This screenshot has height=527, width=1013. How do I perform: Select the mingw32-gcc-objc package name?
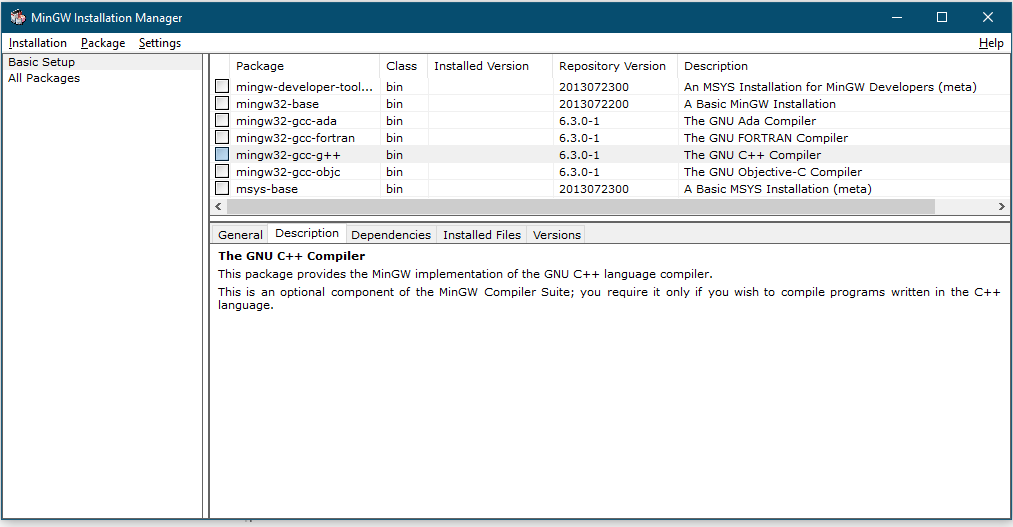point(288,172)
